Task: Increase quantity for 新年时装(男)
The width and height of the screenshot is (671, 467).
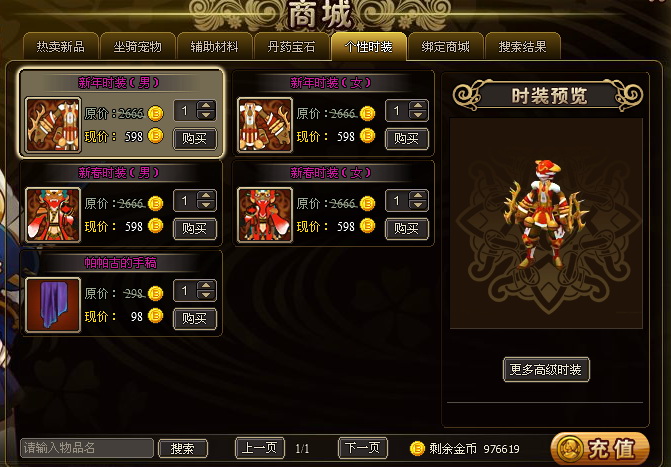Action: click(206, 106)
